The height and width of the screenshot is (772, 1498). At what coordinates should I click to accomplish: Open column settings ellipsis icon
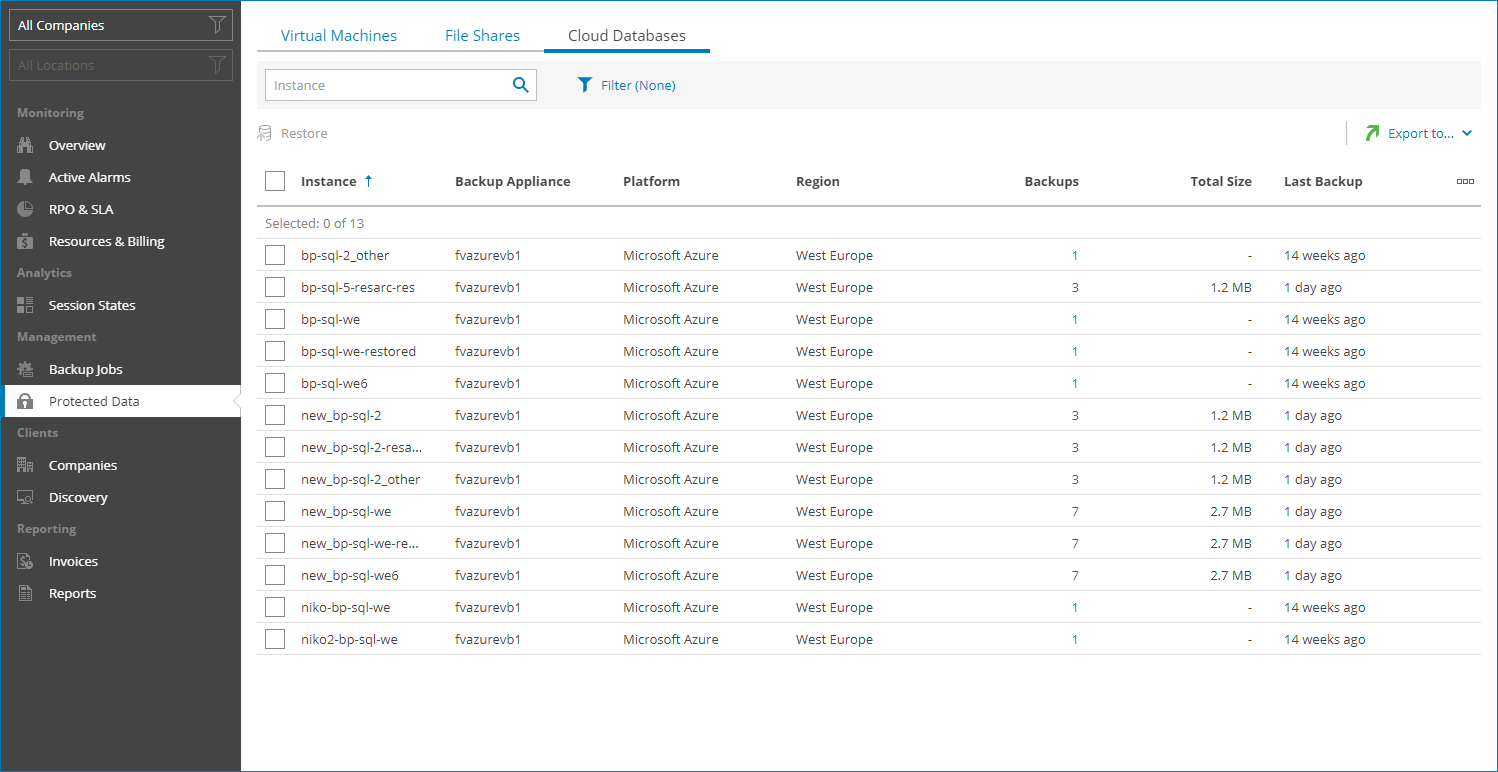click(1465, 181)
